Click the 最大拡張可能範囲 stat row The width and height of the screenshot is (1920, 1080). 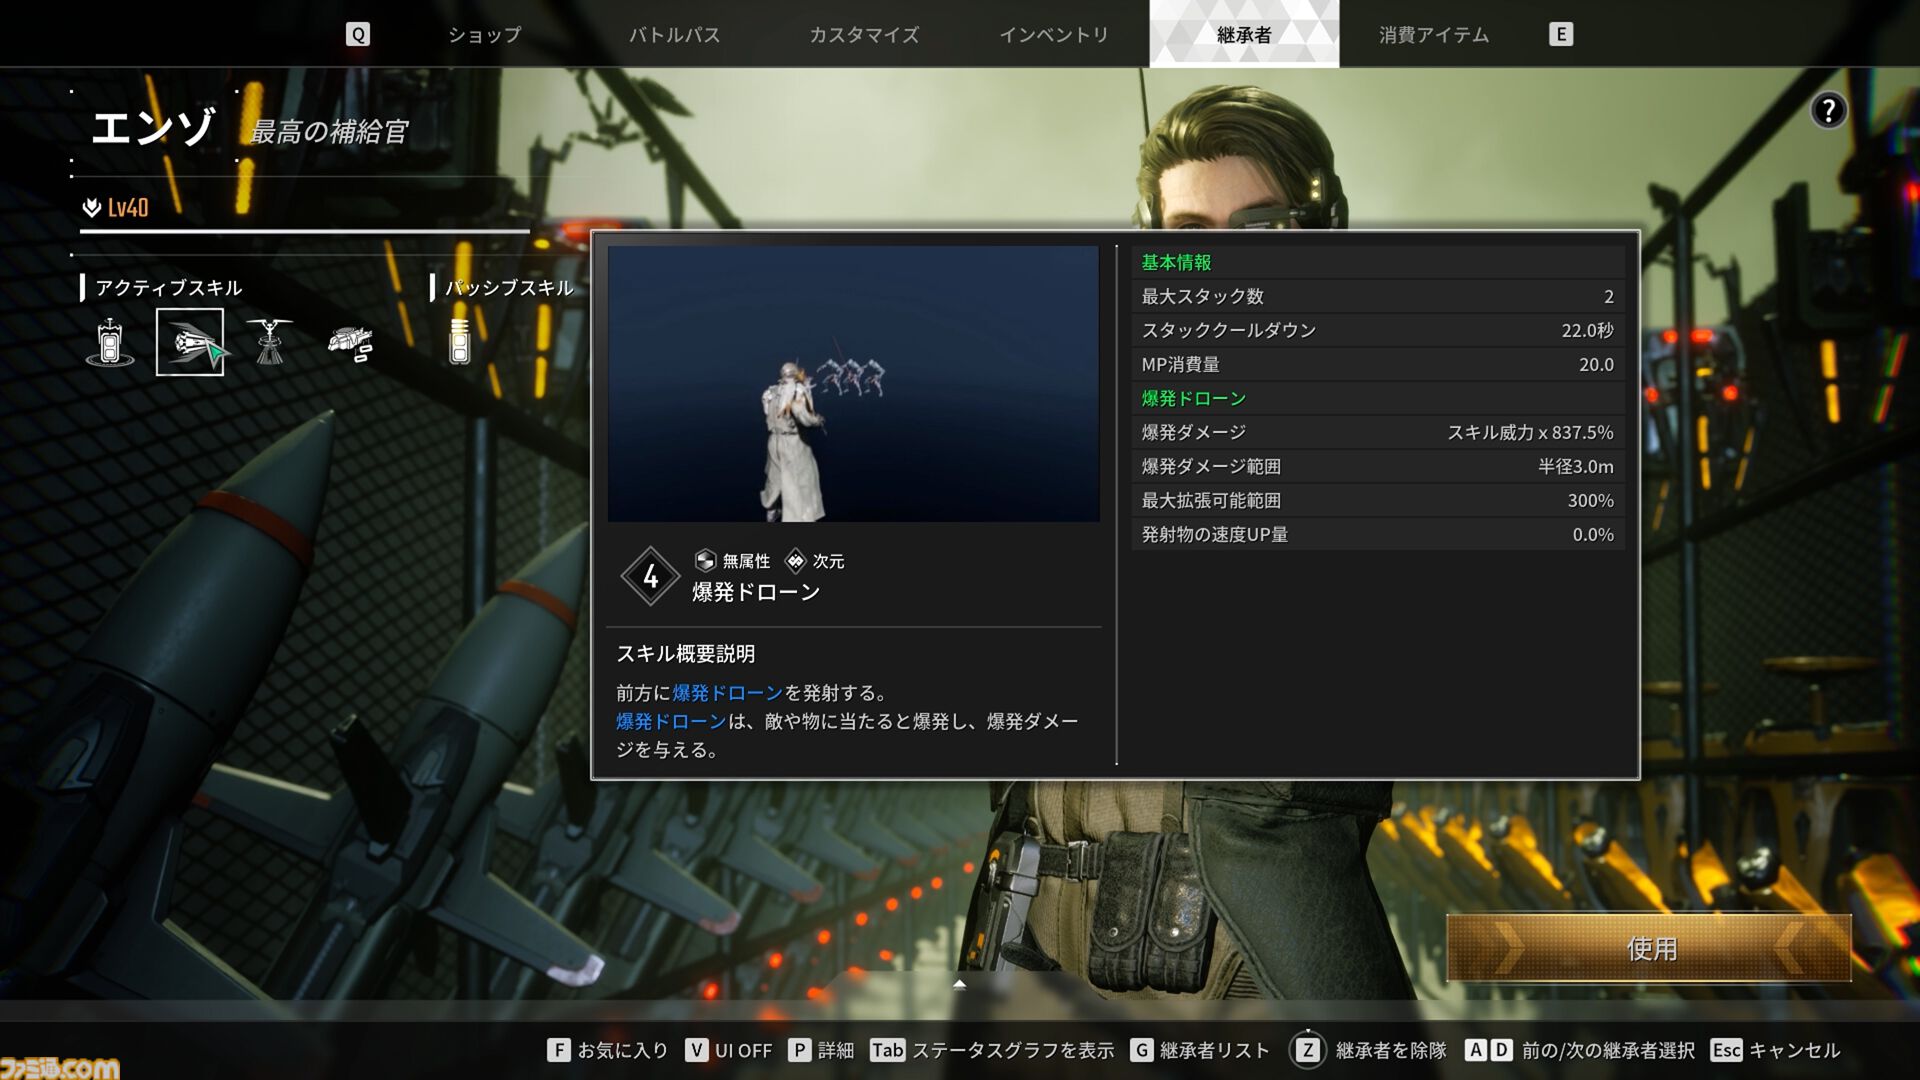pyautogui.click(x=1378, y=500)
